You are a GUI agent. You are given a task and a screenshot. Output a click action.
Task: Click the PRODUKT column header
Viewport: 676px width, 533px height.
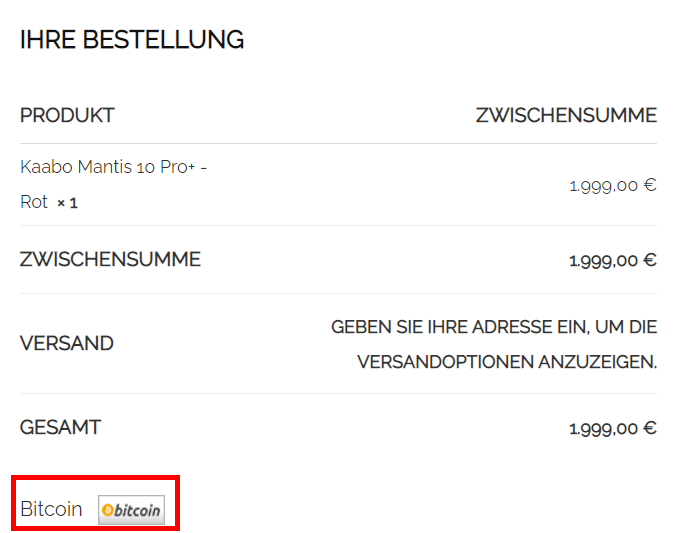pyautogui.click(x=67, y=115)
